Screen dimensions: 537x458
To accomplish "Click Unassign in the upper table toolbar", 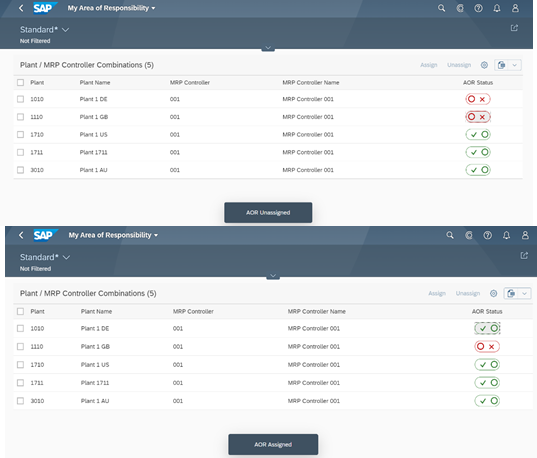I will point(459,65).
